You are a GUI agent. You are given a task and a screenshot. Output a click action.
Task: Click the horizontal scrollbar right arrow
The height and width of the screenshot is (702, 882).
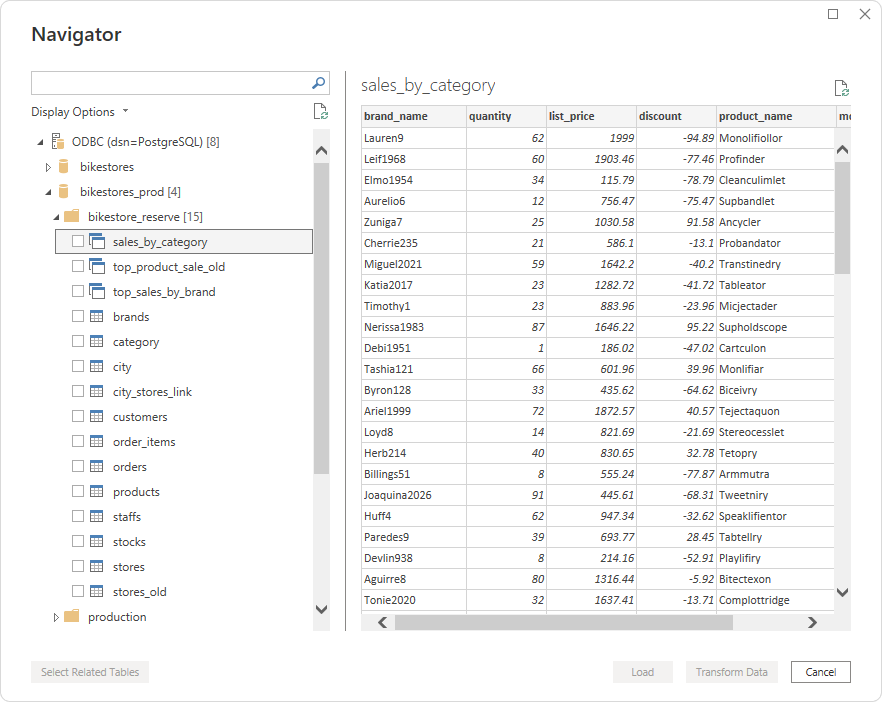(811, 622)
